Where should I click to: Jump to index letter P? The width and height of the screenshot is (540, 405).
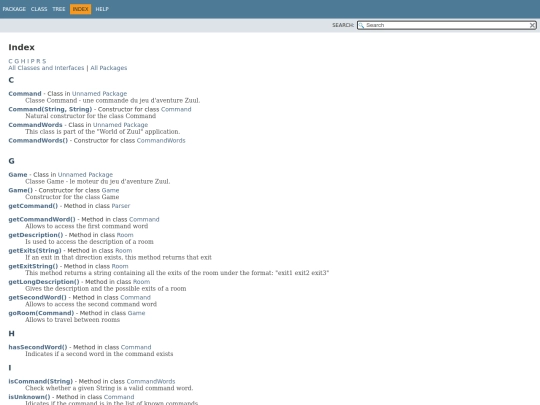(x=32, y=61)
